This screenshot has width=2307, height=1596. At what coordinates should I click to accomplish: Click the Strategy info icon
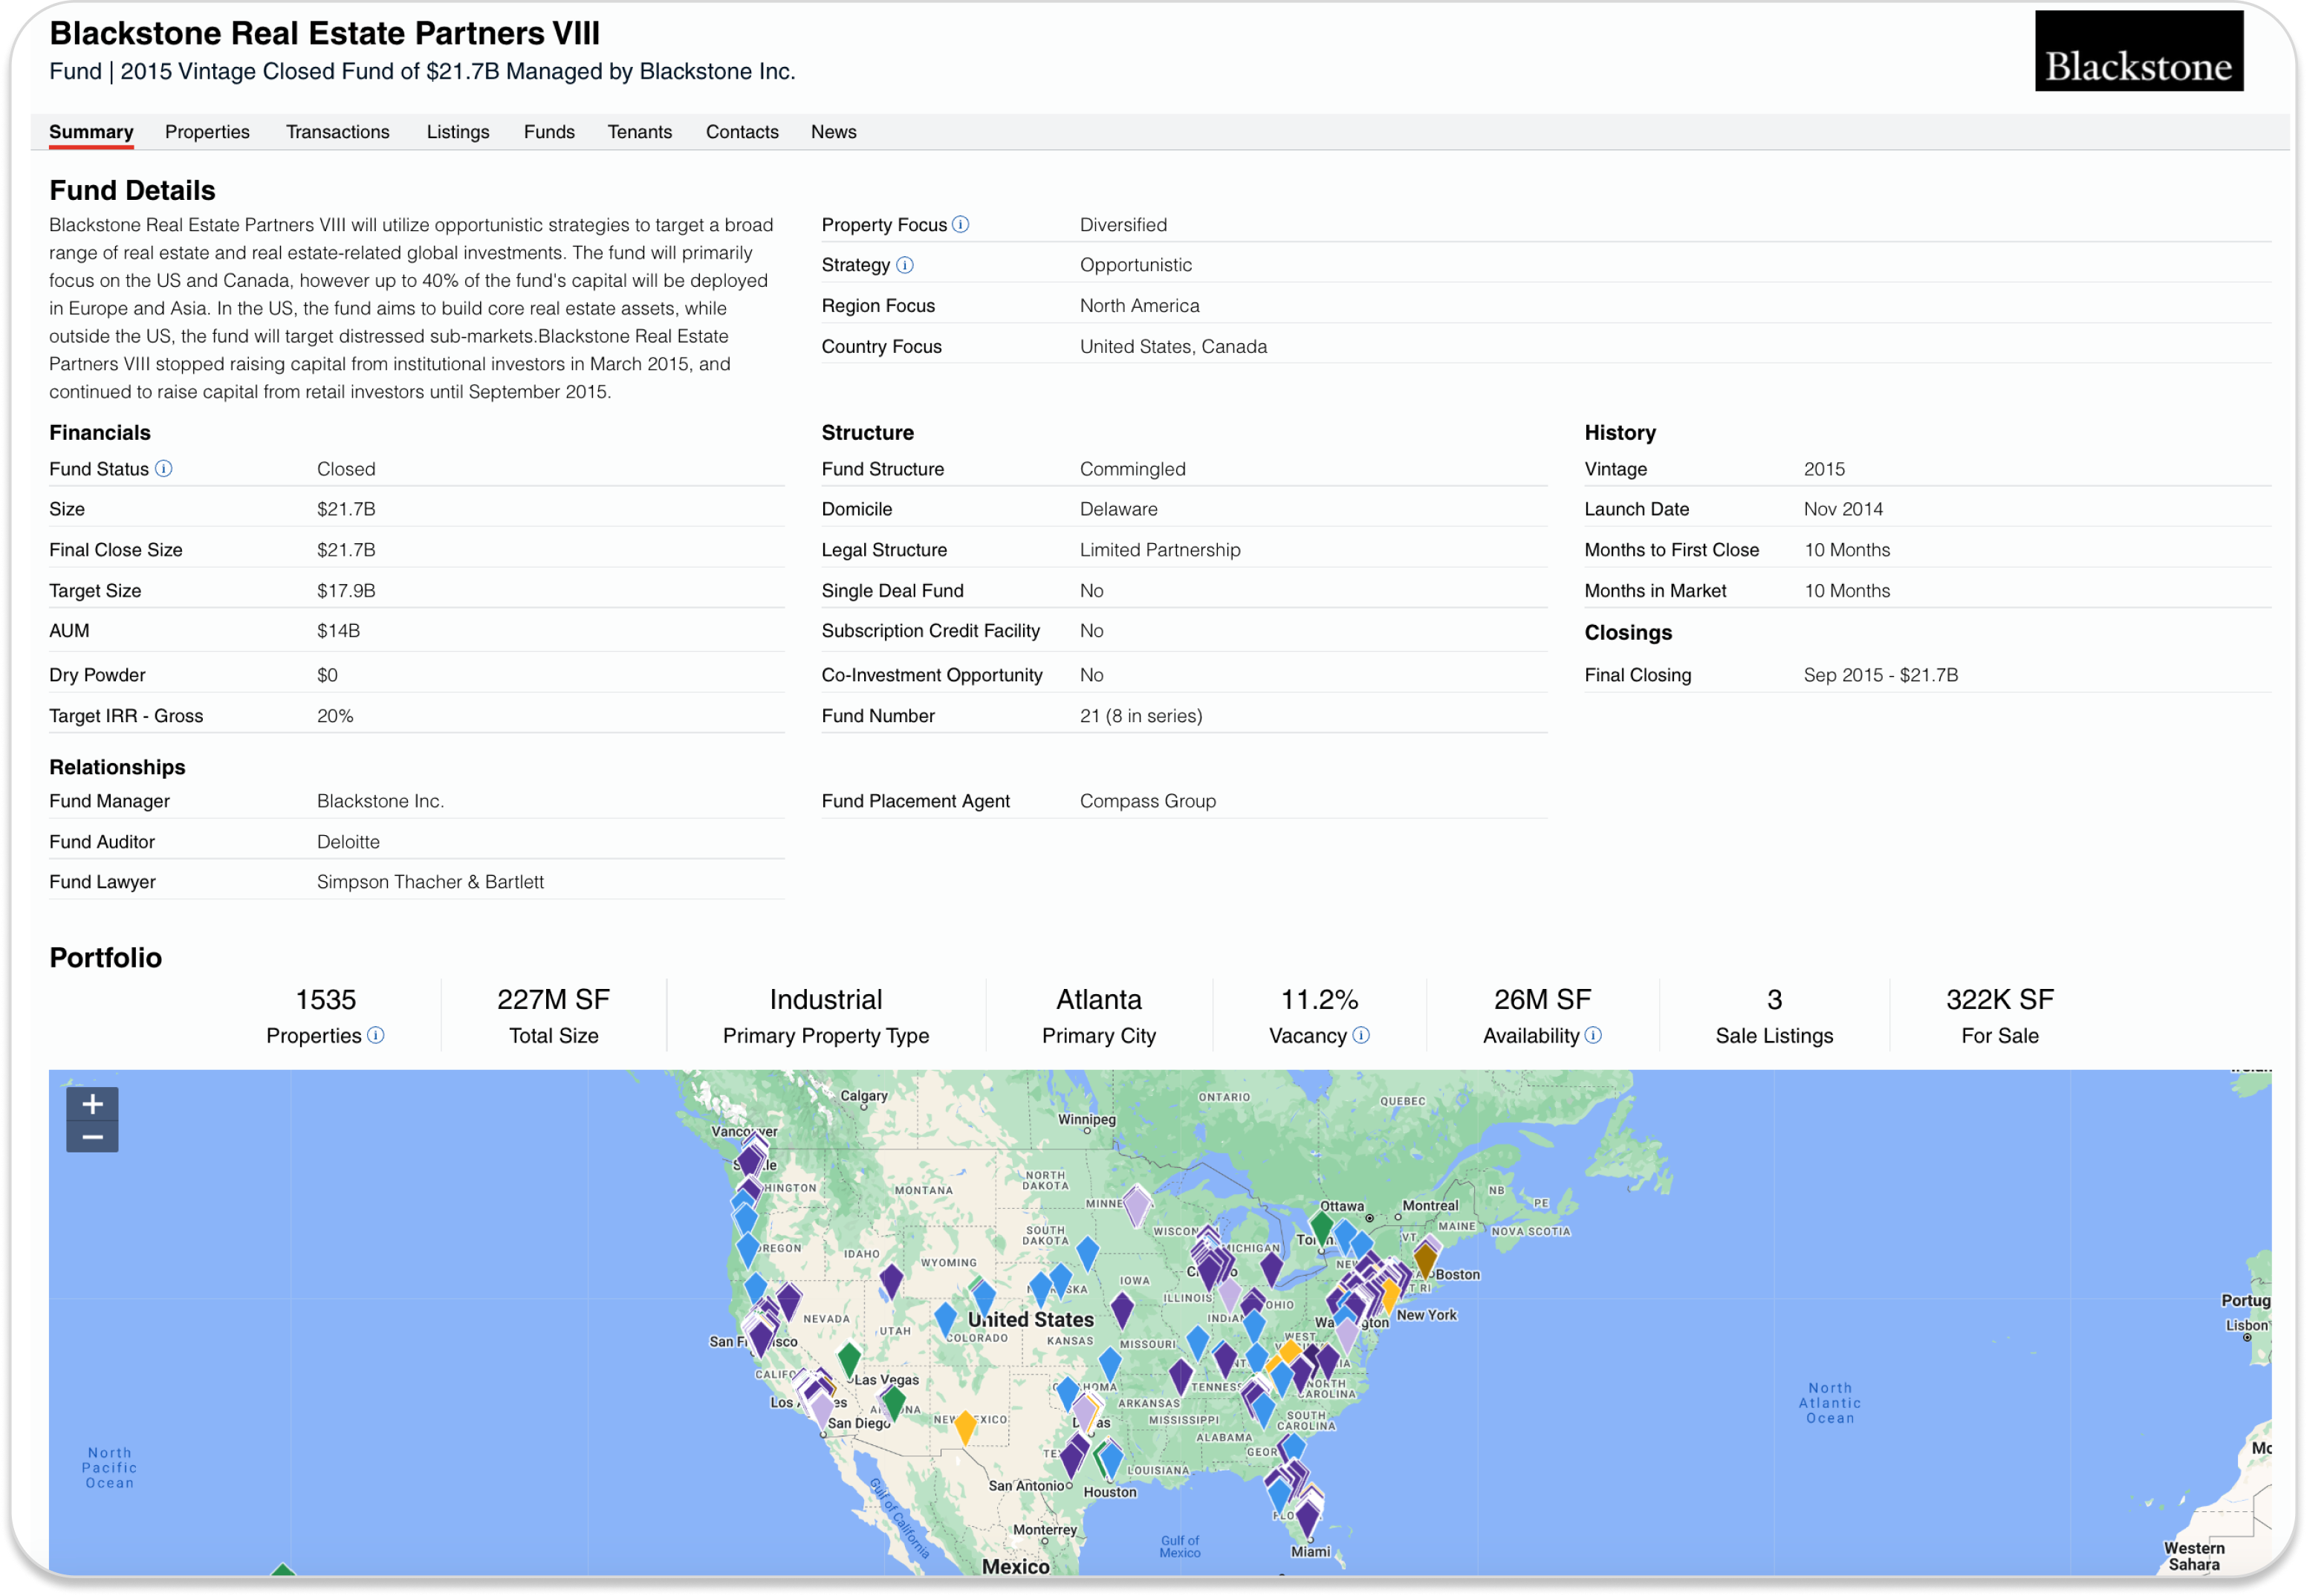904,265
